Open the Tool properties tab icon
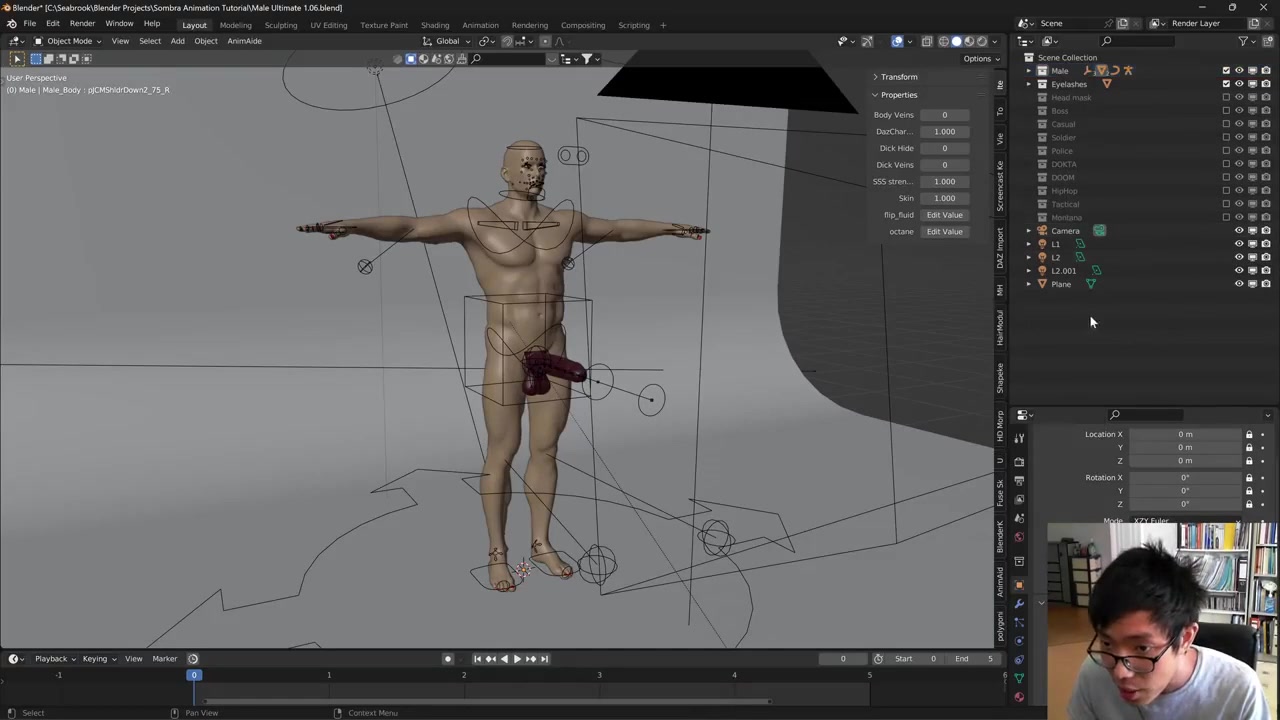 pos(1019,438)
